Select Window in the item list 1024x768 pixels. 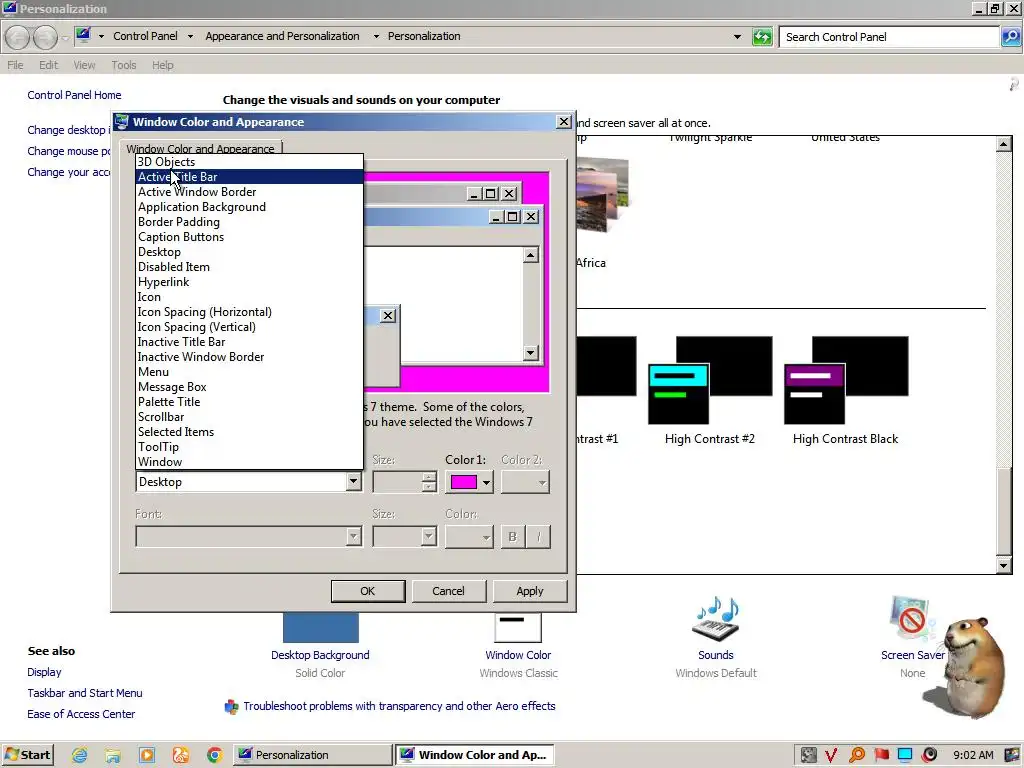tap(249, 462)
